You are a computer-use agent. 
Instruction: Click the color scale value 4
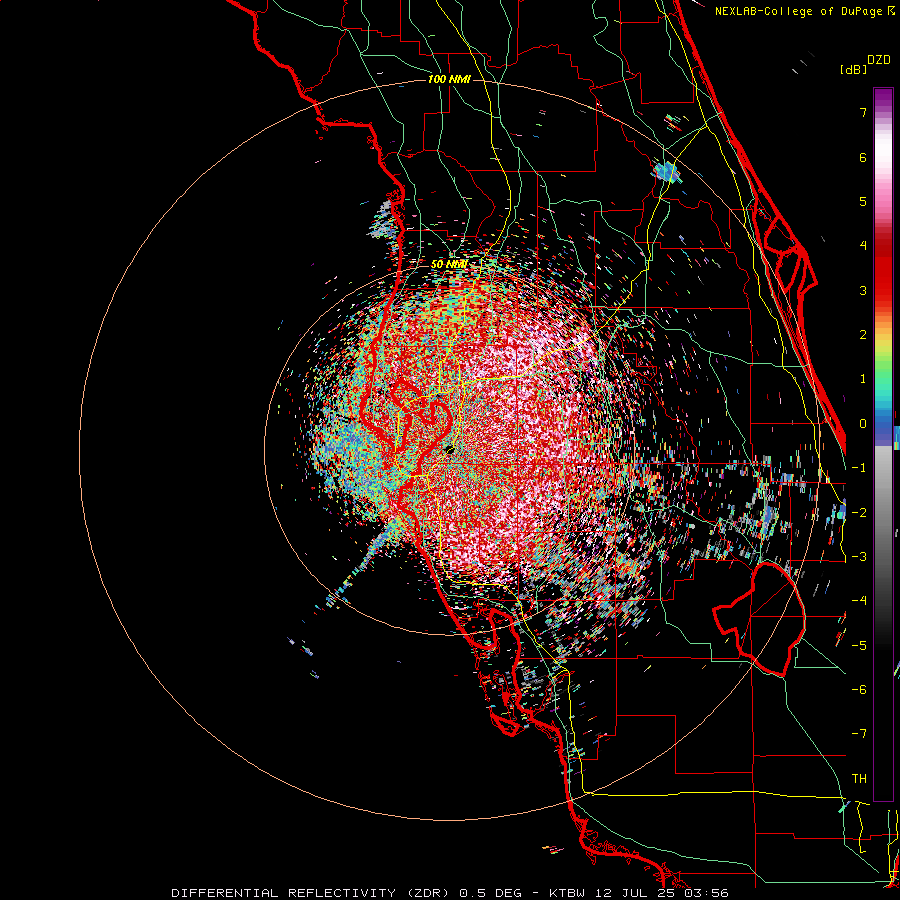[863, 246]
